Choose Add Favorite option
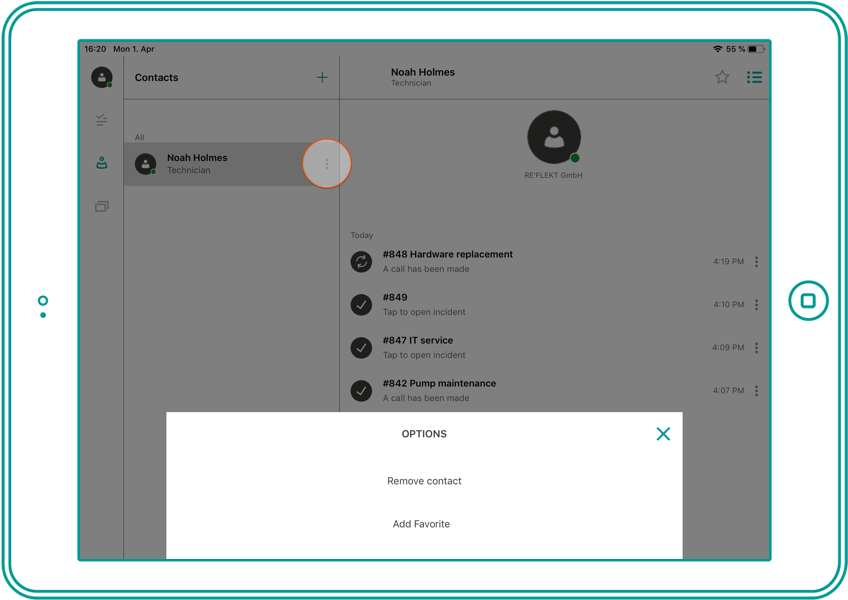The image size is (848, 600). [421, 524]
